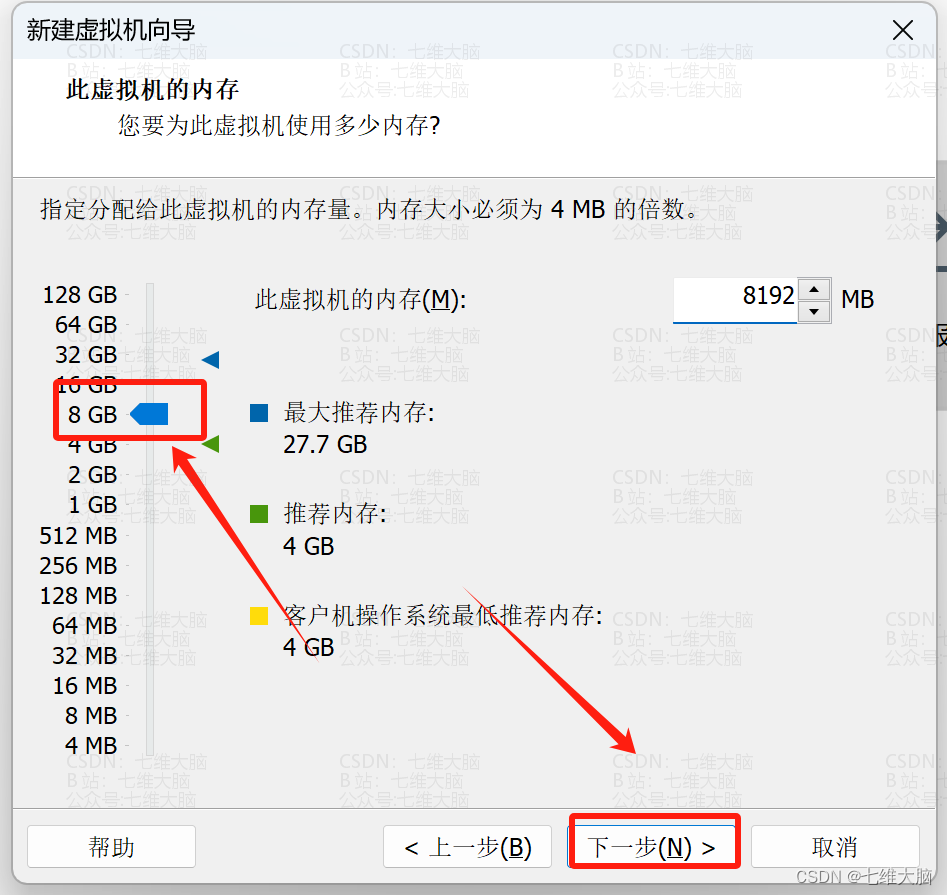Click the blue square legend for 最大推荐内存
This screenshot has height=895, width=947.
(259, 413)
